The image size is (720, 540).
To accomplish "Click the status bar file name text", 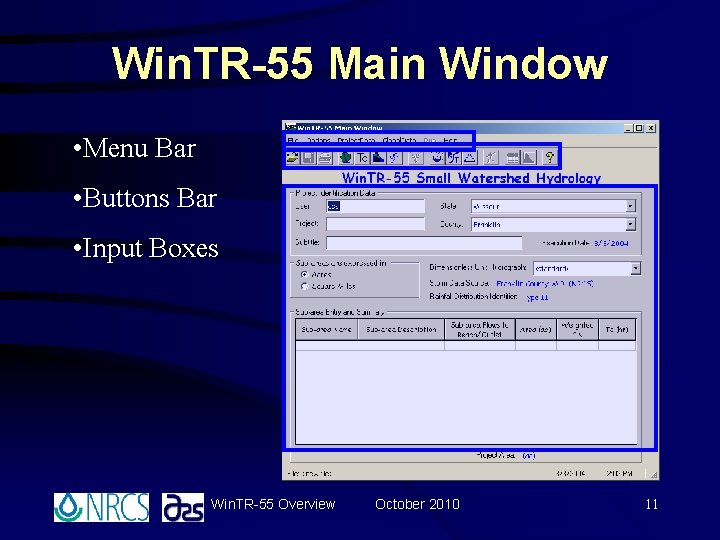I will click(x=309, y=473).
